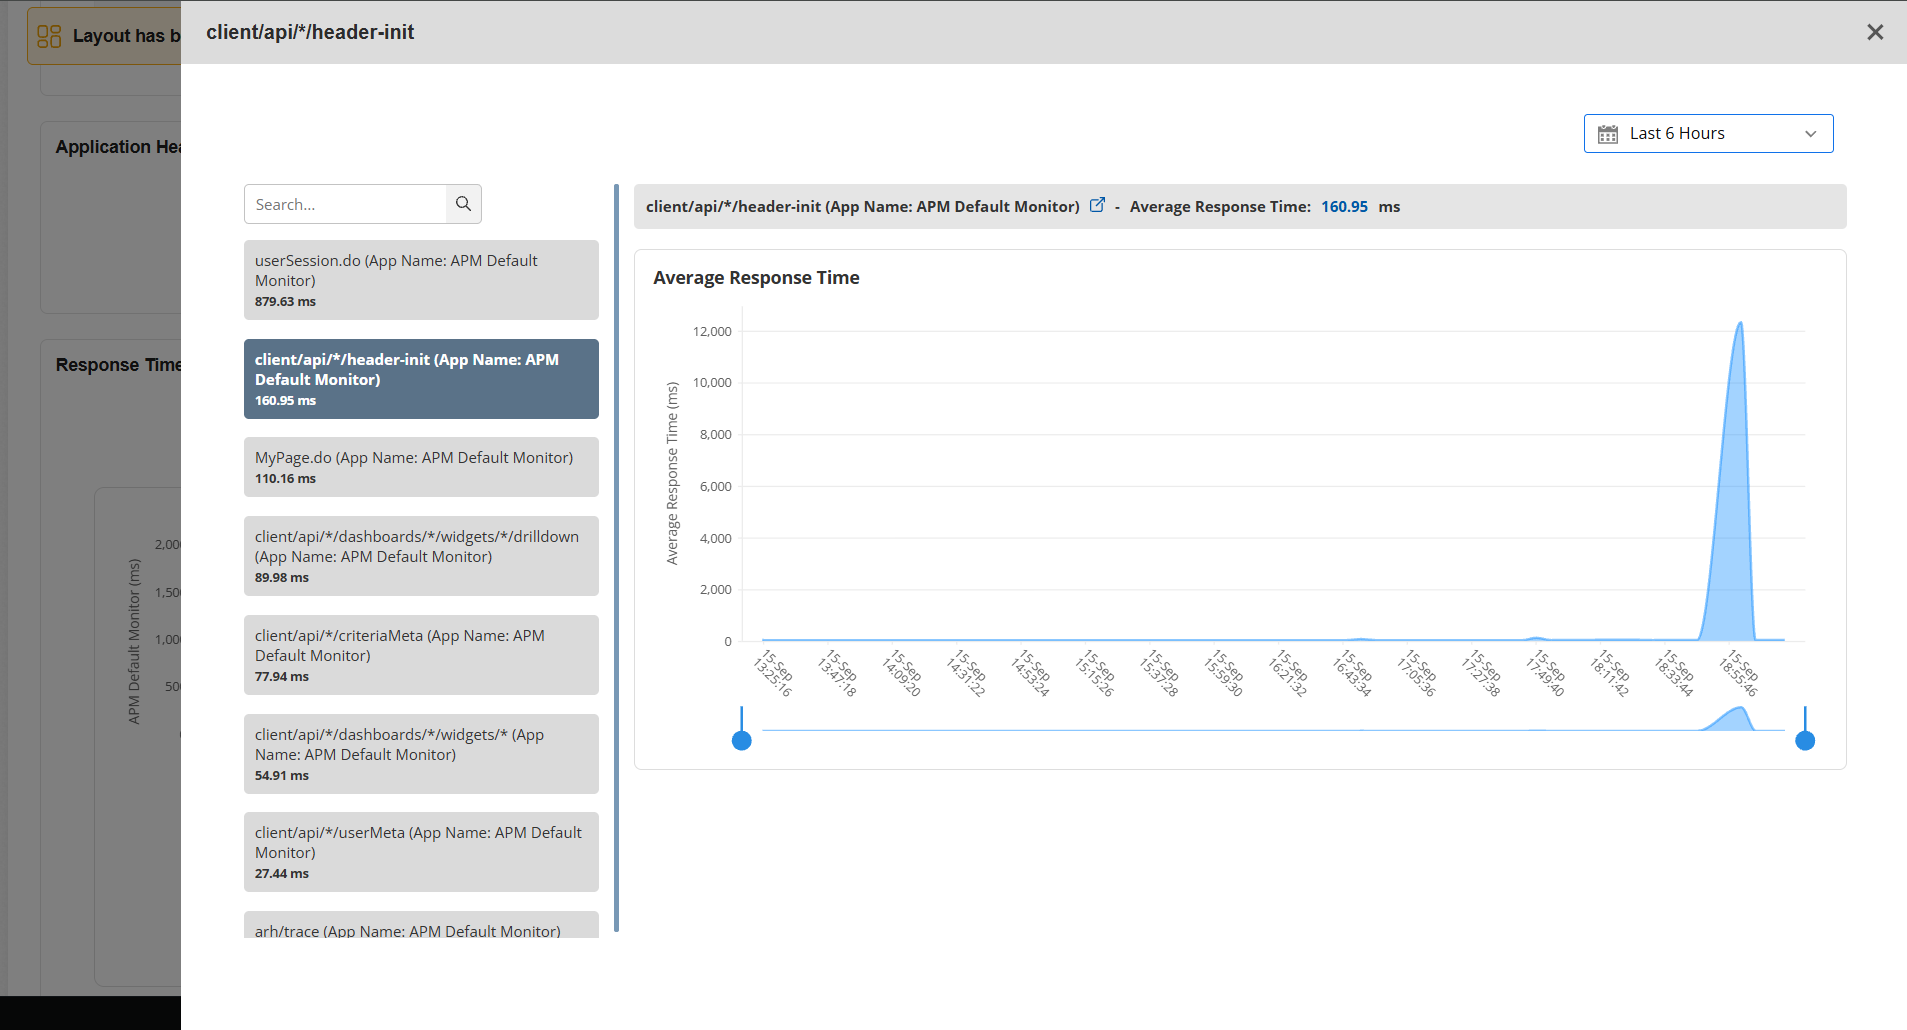Click the transaction list vertical scrollbar
This screenshot has width=1907, height=1030.
pyautogui.click(x=616, y=558)
